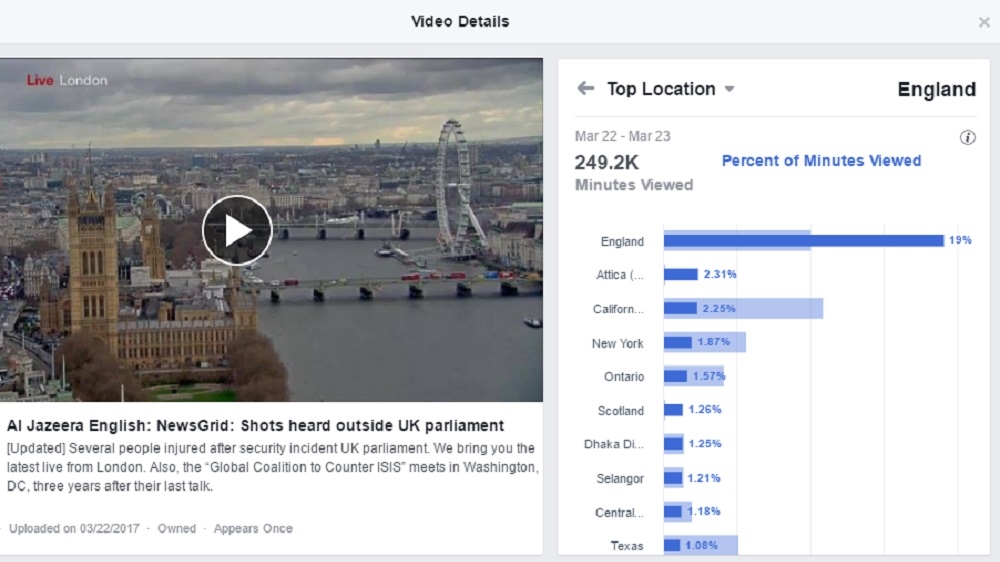Click the 19% value for England
Image resolution: width=1000 pixels, height=562 pixels.
point(960,240)
